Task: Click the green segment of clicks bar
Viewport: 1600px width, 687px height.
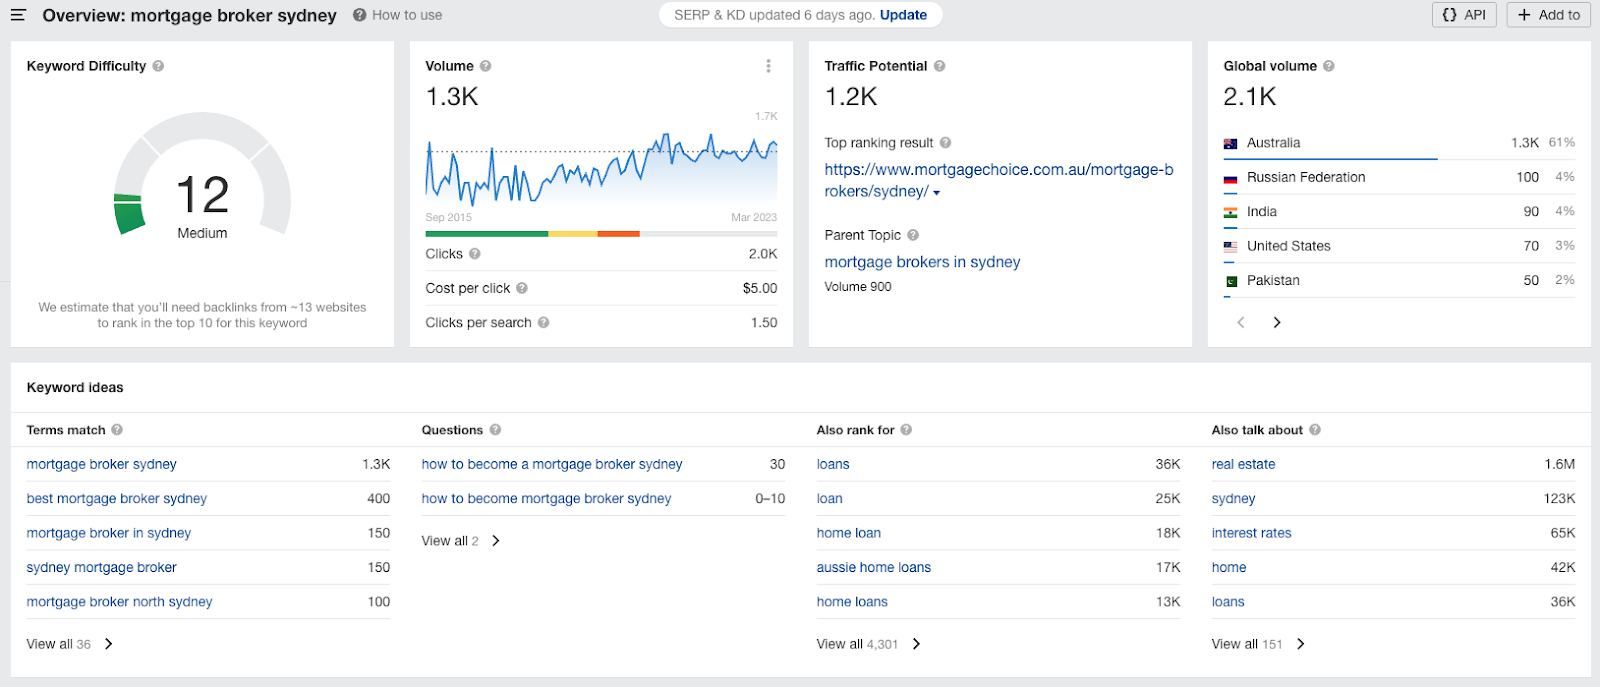Action: pos(486,234)
